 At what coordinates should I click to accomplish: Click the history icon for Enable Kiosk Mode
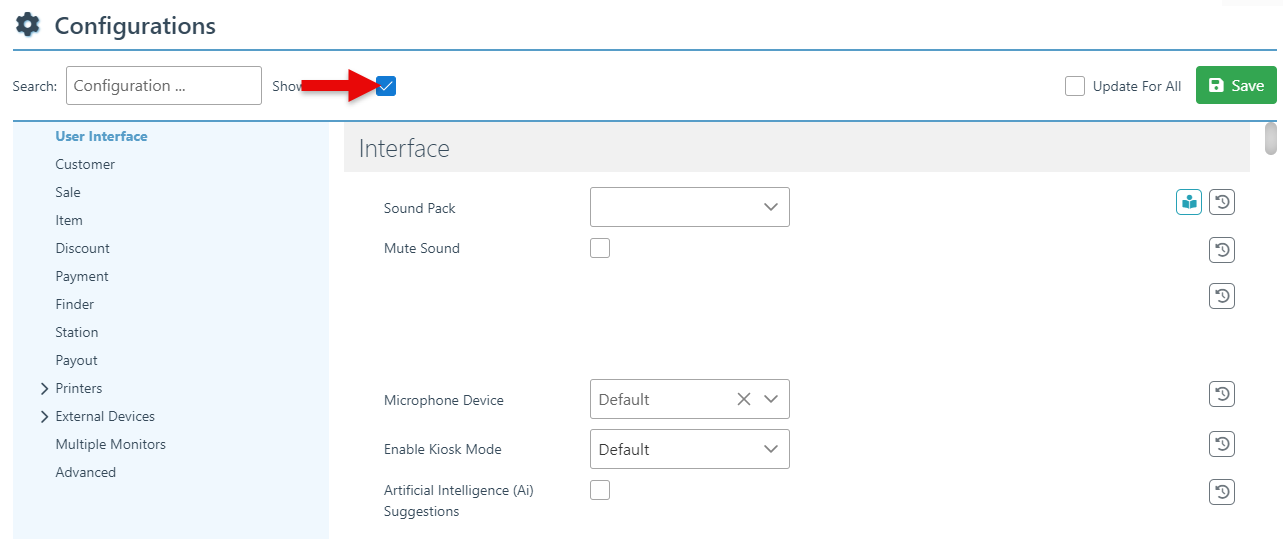[x=1221, y=444]
